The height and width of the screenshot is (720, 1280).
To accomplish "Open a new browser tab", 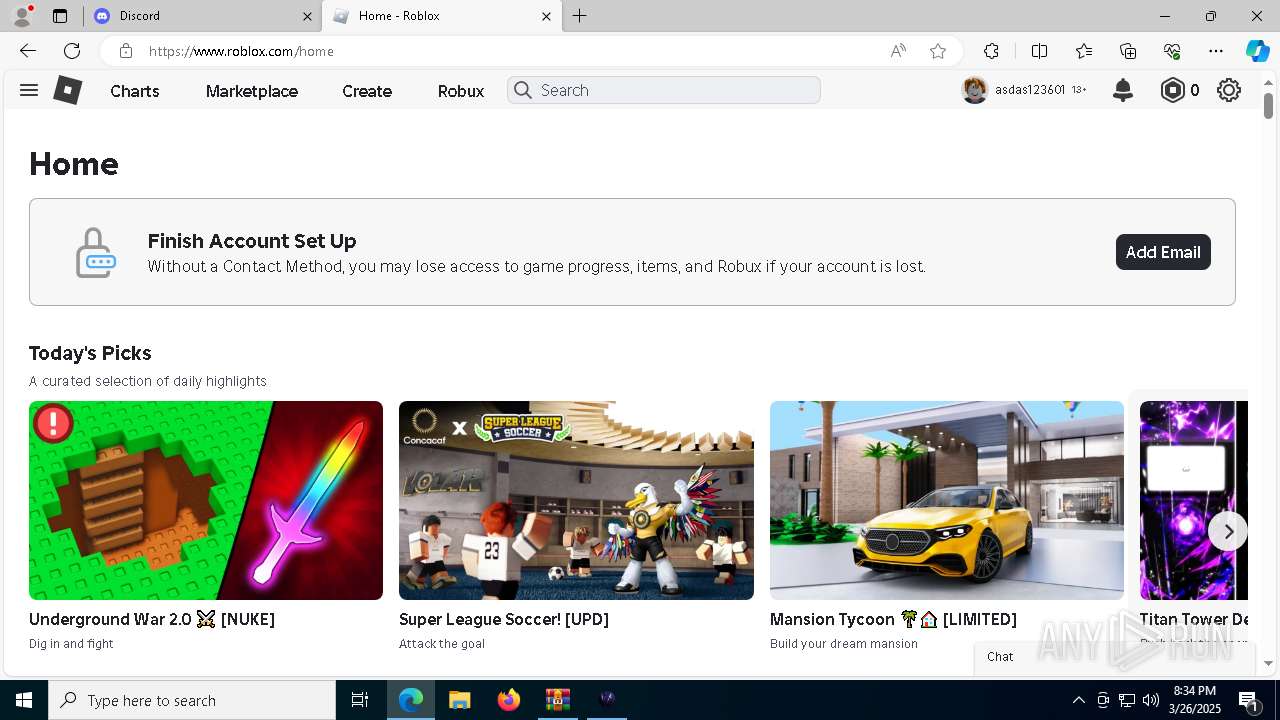I will tap(580, 16).
